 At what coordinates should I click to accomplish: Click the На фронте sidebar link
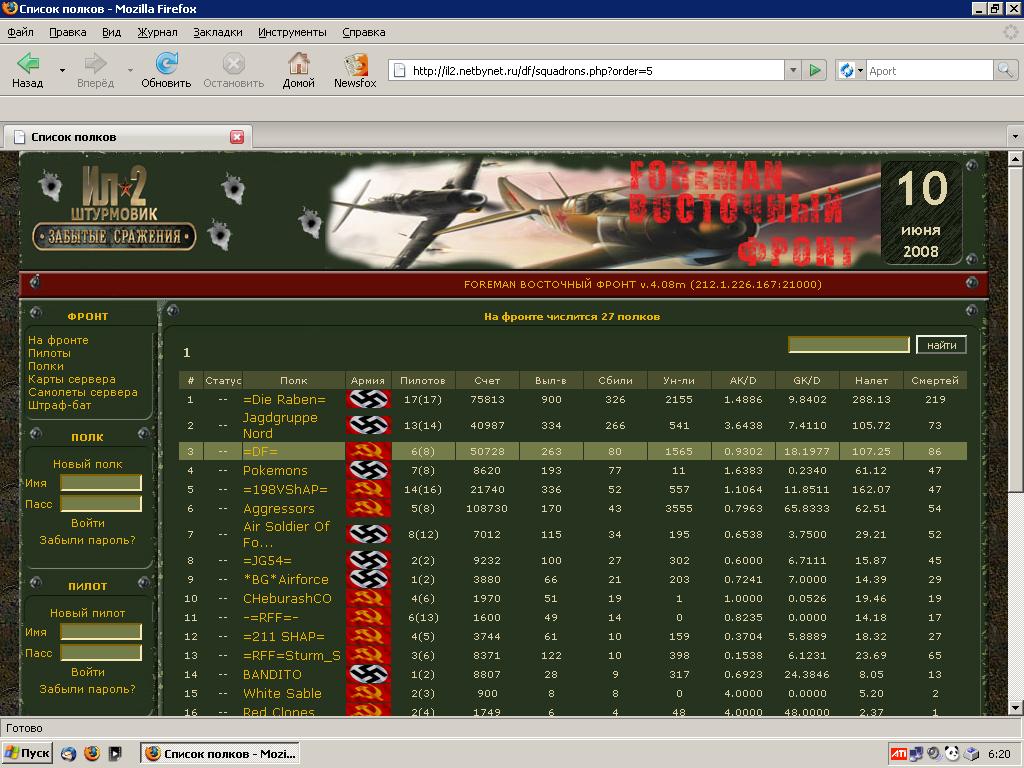point(58,340)
